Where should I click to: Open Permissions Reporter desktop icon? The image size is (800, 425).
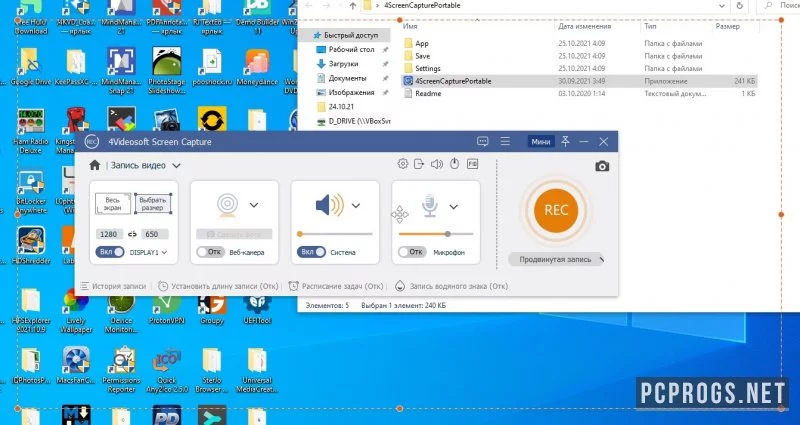click(x=121, y=370)
